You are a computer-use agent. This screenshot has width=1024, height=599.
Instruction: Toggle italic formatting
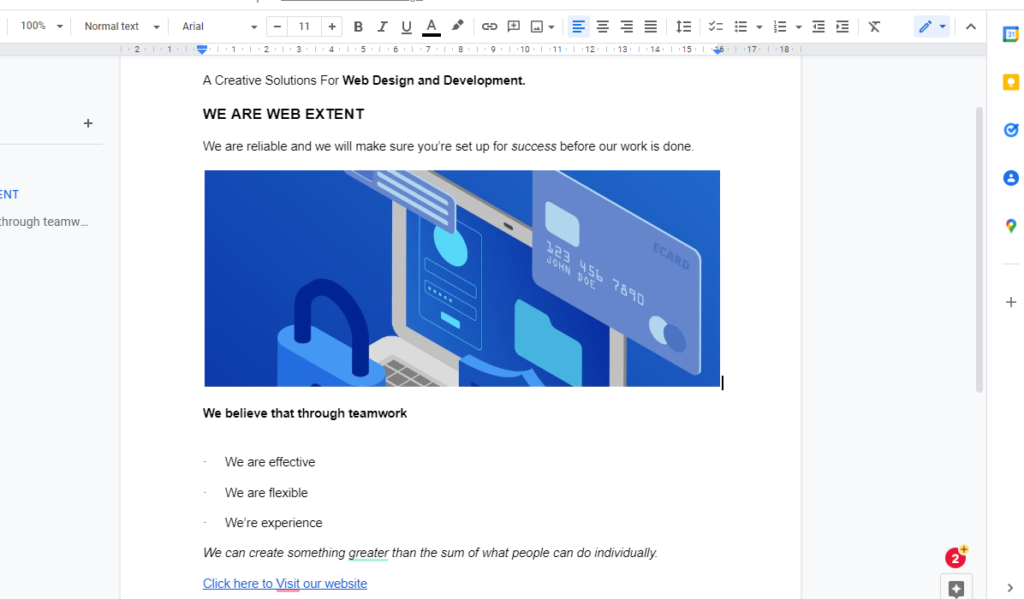tap(382, 27)
